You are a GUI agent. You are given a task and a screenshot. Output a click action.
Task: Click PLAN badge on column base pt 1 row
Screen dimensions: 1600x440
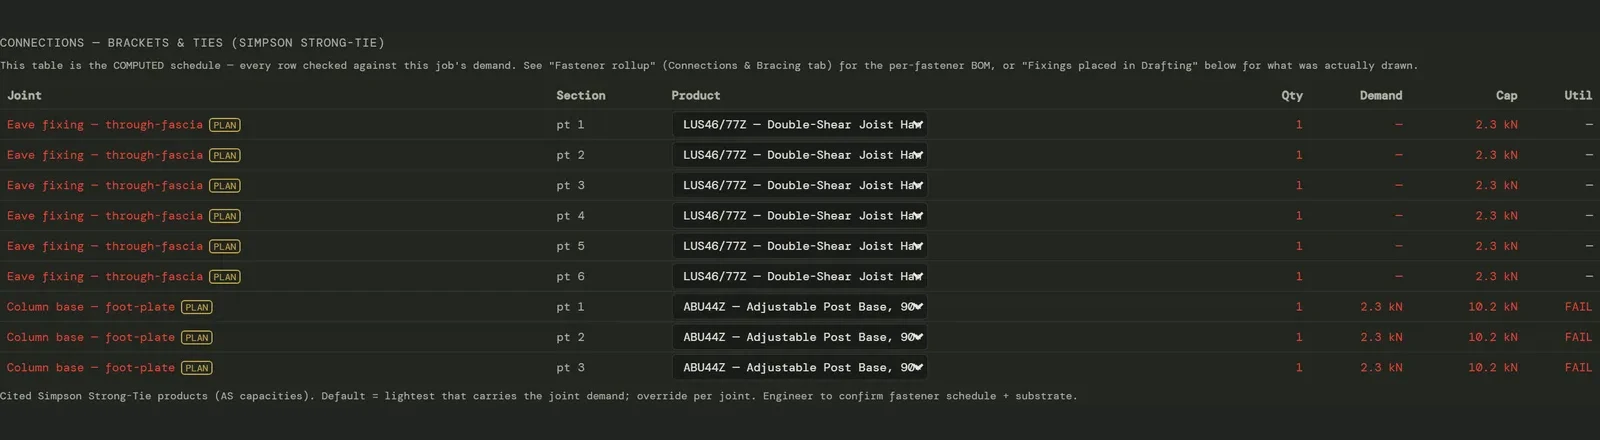197,307
